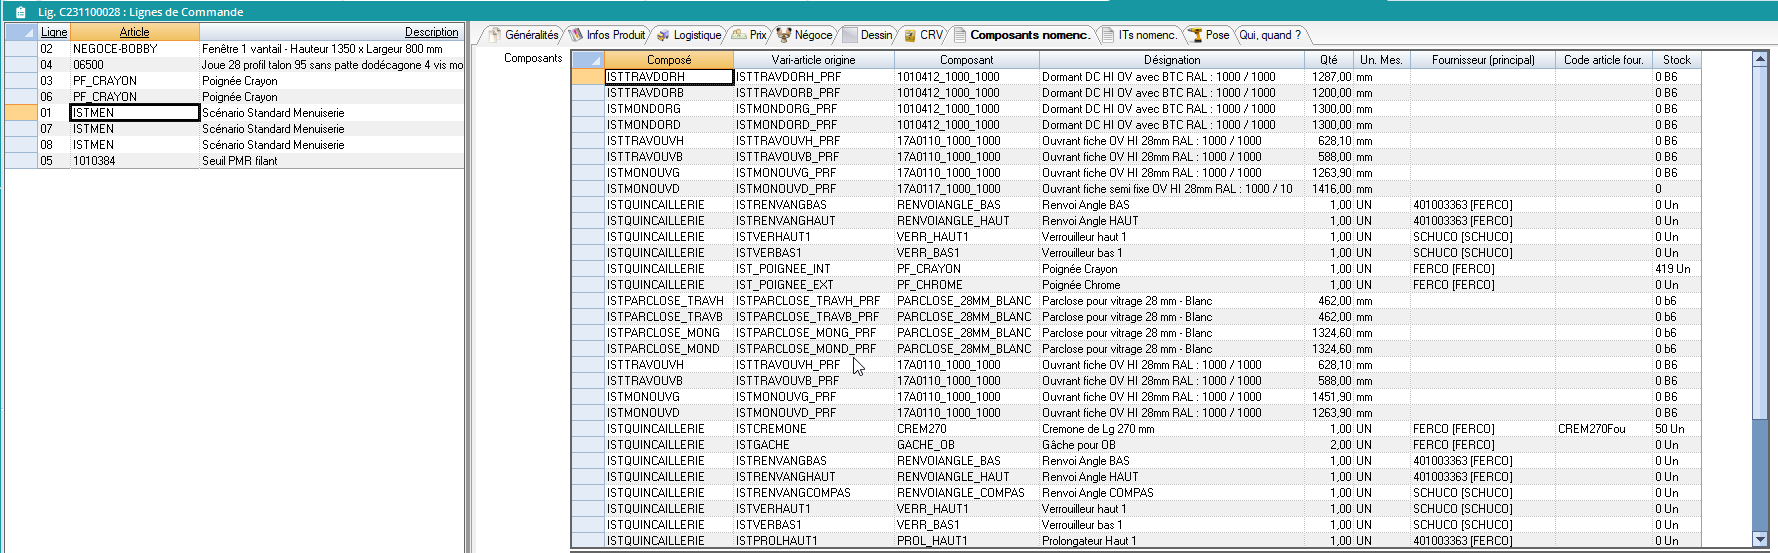Click the clipboard icon in title bar
Screen dimensions: 1778x553
[20, 12]
